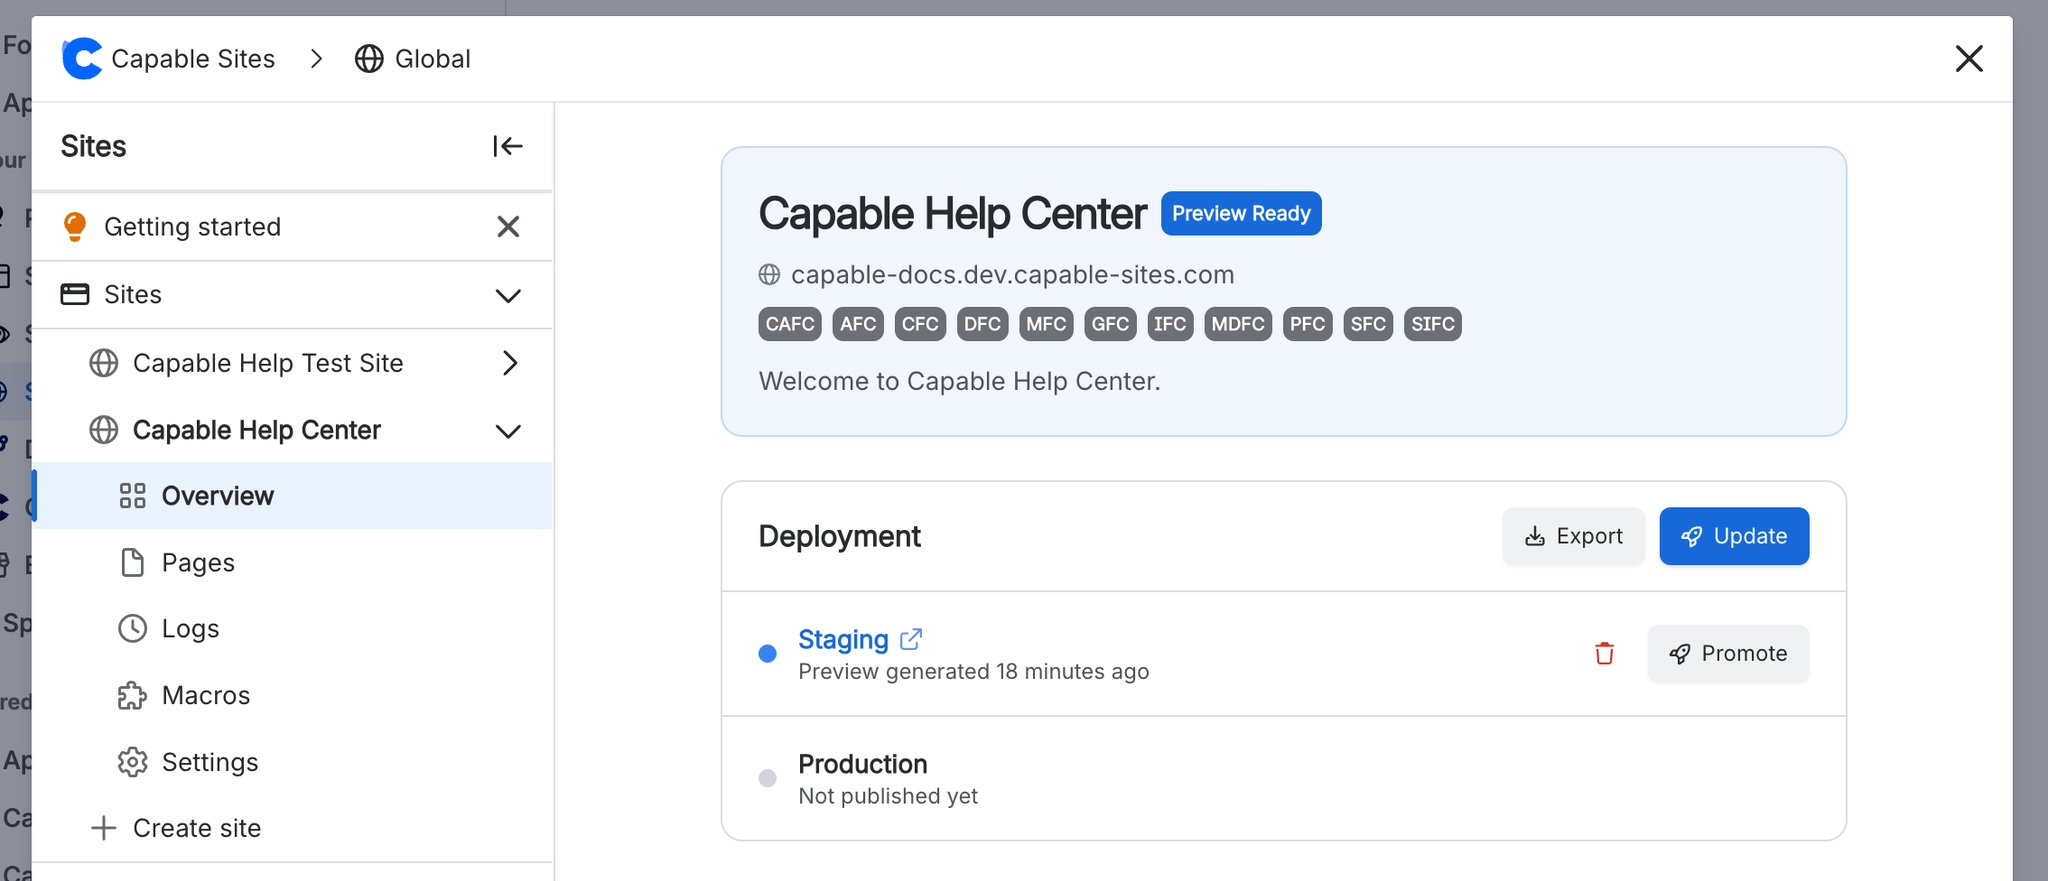Click the Logs clock icon

133,629
